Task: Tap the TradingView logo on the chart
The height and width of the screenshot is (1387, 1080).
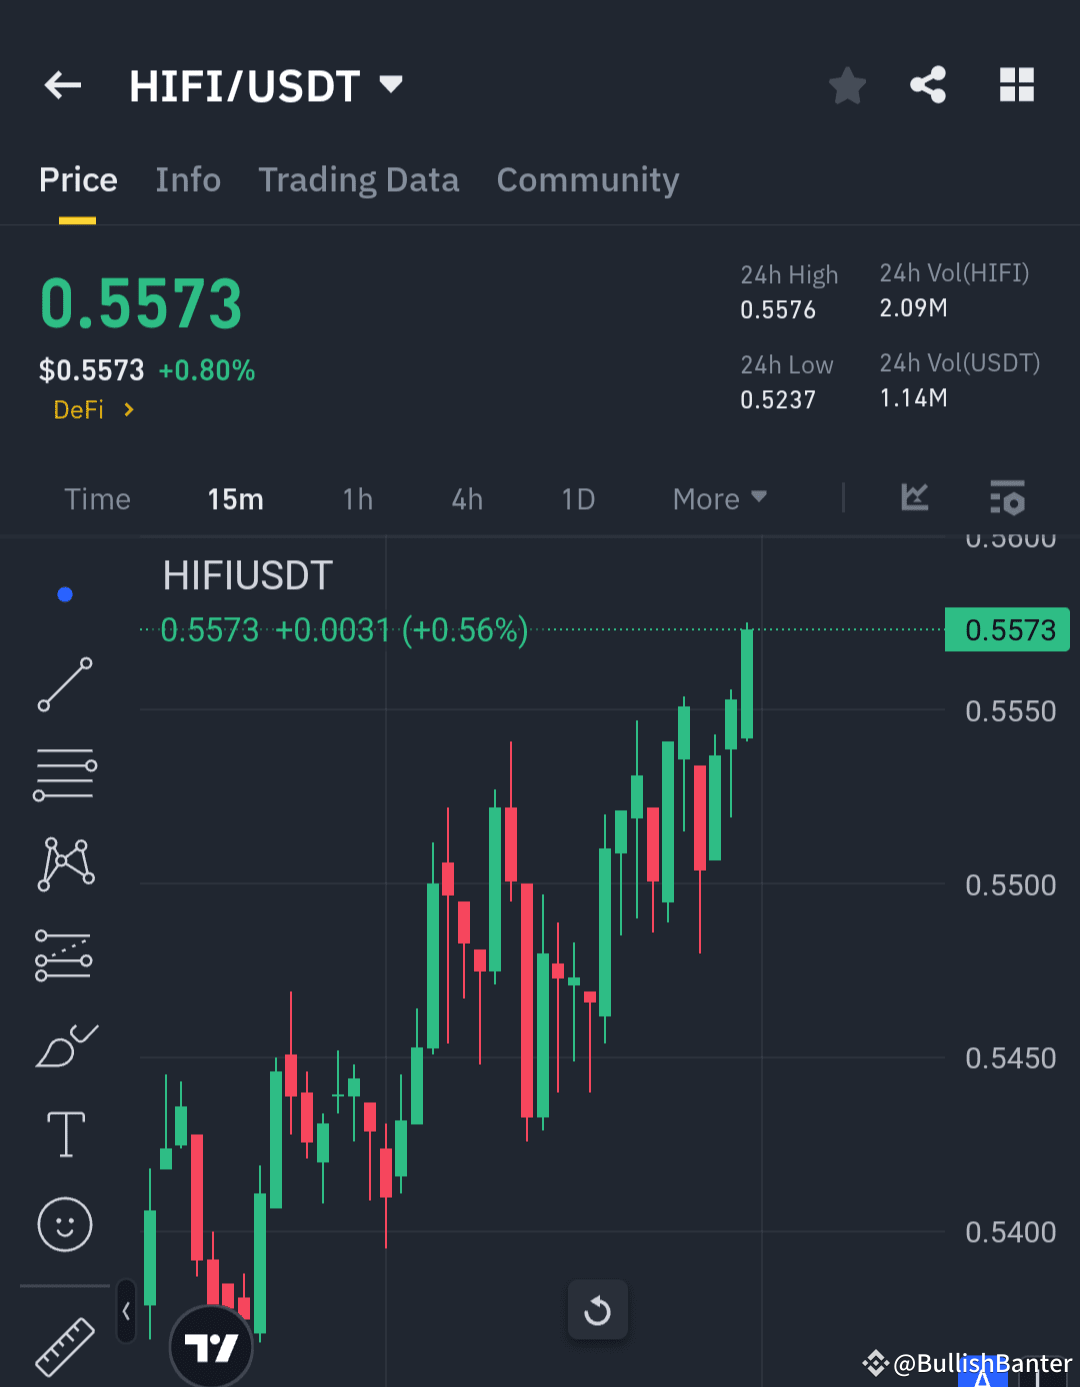Action: (211, 1347)
